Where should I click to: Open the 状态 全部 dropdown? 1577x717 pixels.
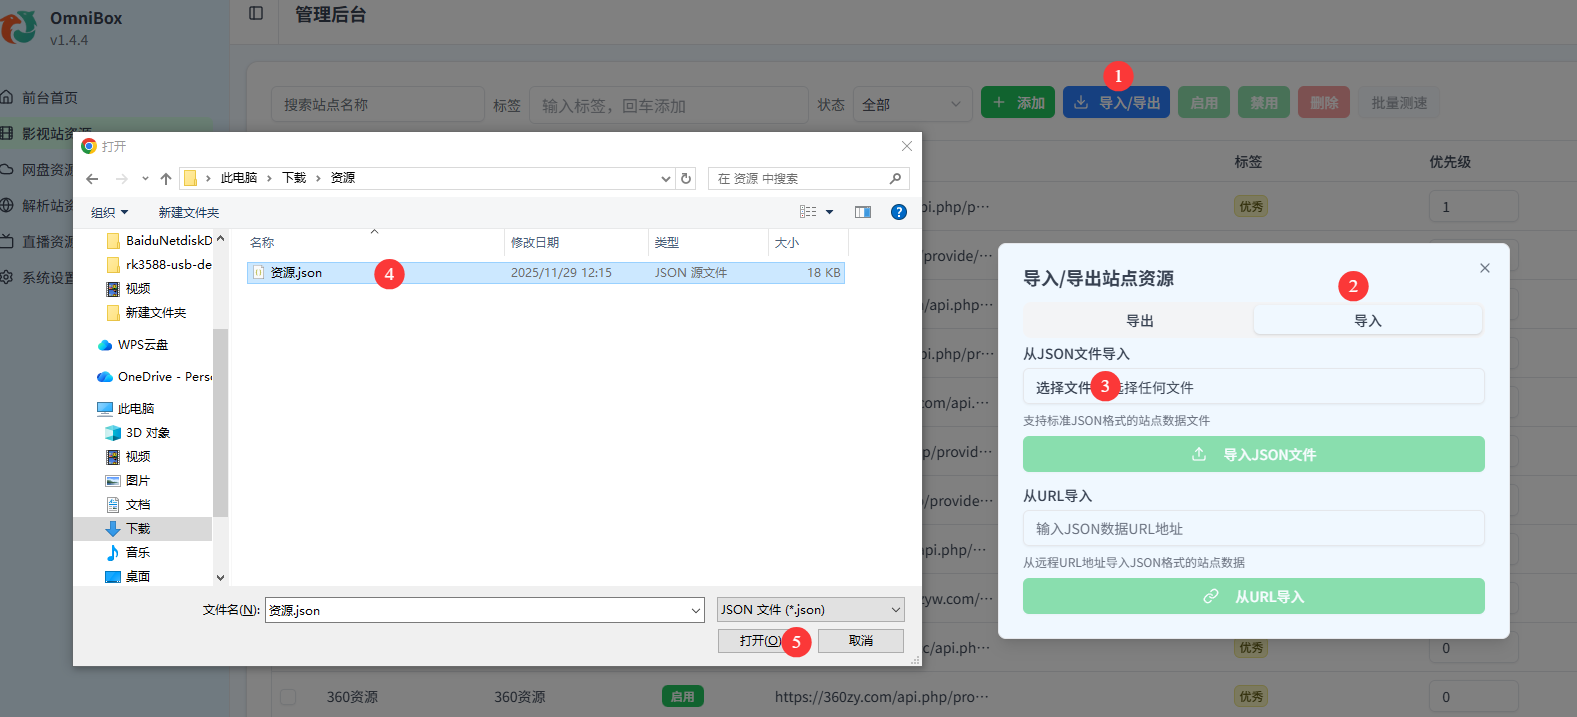pos(912,105)
